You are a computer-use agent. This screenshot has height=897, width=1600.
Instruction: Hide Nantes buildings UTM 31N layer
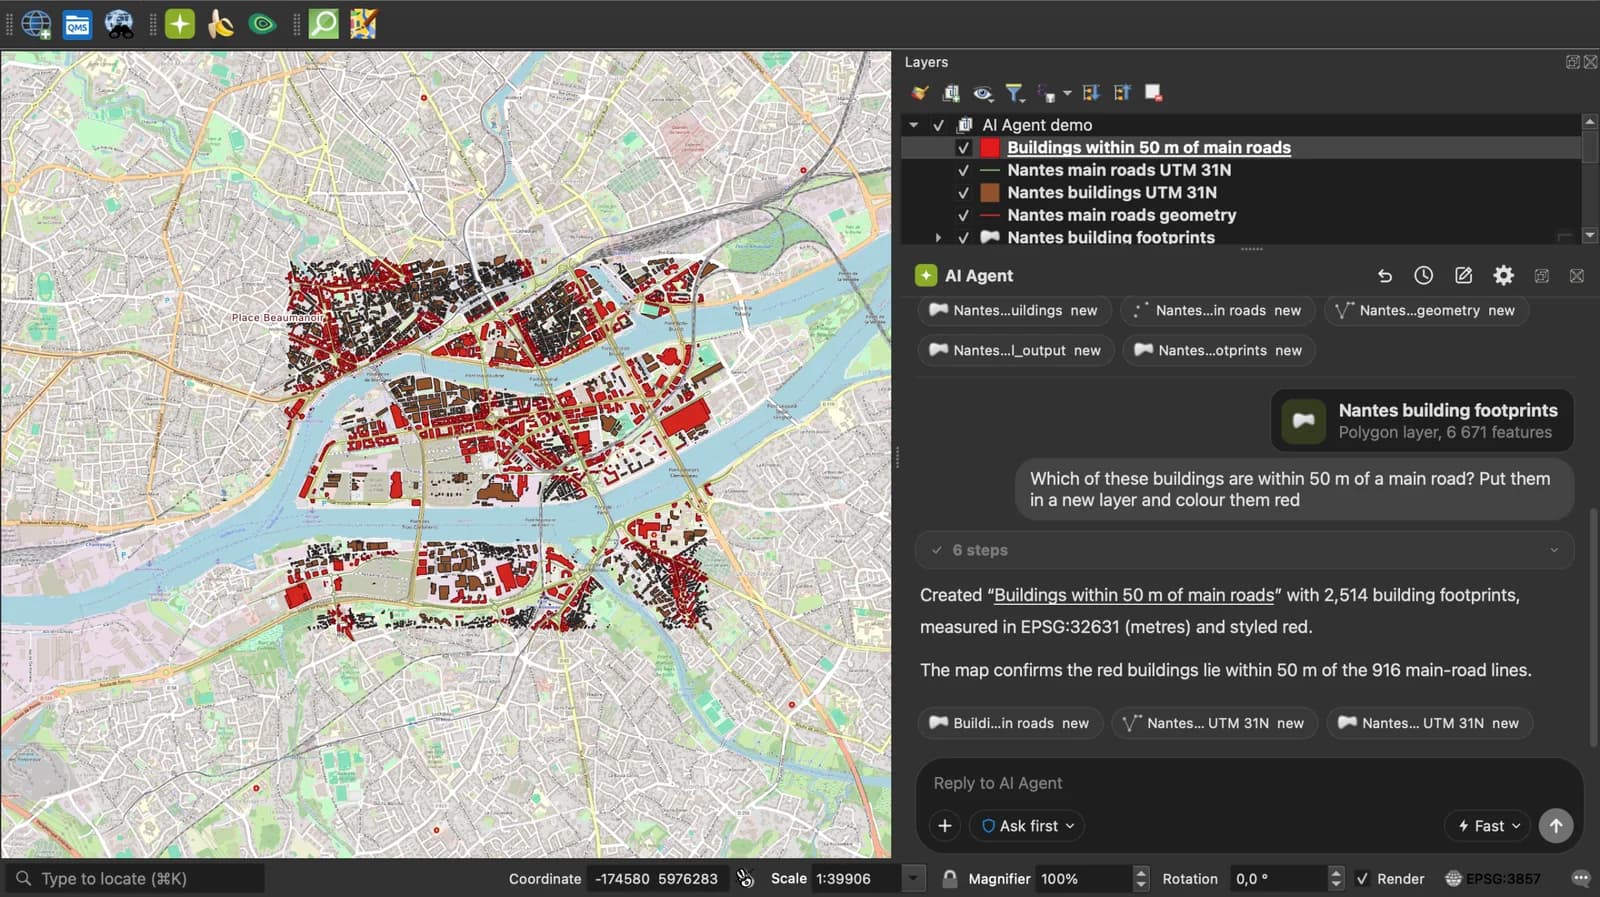click(x=963, y=193)
